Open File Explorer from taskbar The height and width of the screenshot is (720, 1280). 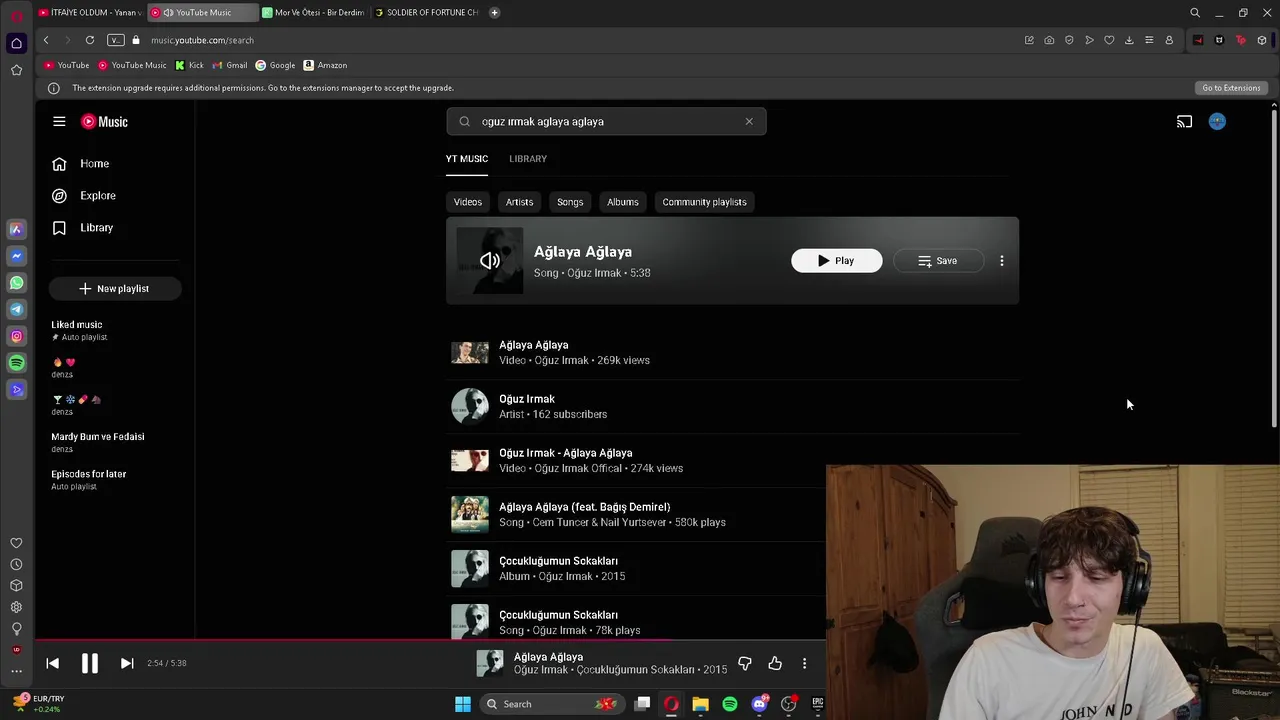click(x=700, y=704)
